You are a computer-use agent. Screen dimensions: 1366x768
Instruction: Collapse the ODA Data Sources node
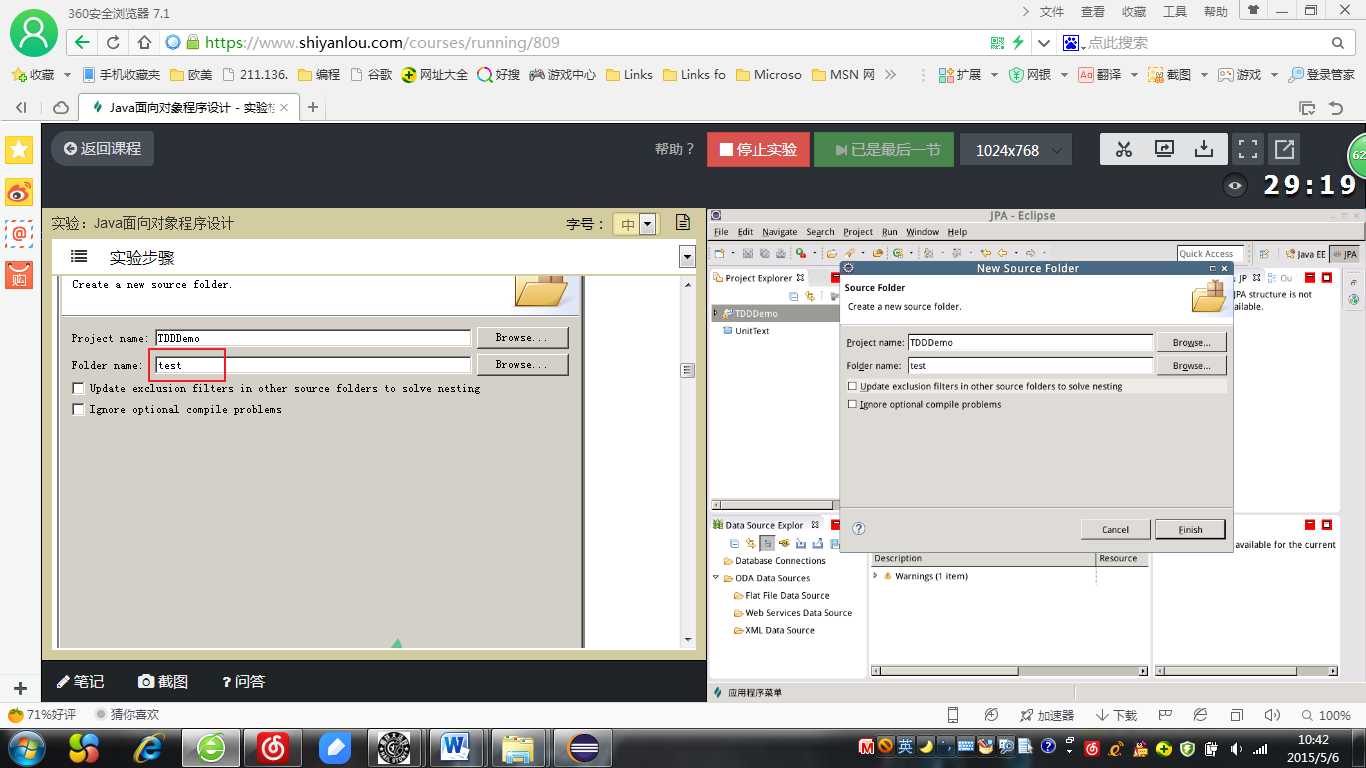[716, 578]
